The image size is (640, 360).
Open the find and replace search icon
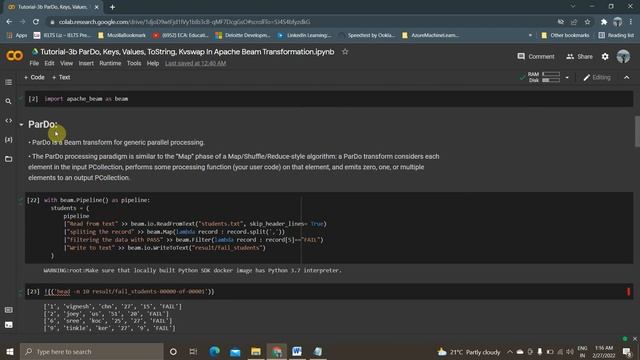point(8,101)
